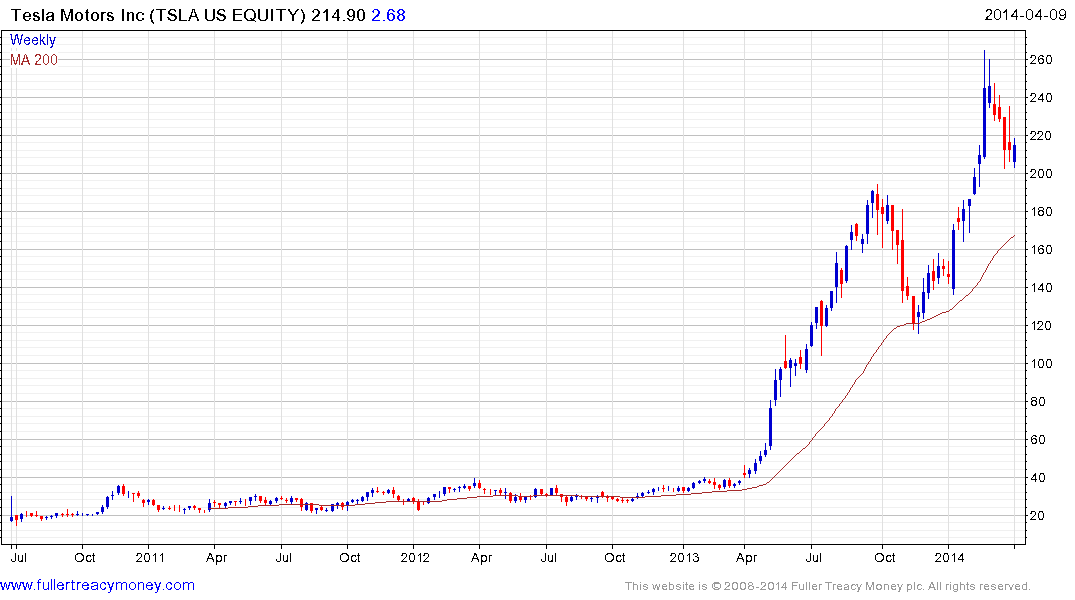Select the 2013 time axis label
The image size is (1075, 600).
tap(684, 557)
